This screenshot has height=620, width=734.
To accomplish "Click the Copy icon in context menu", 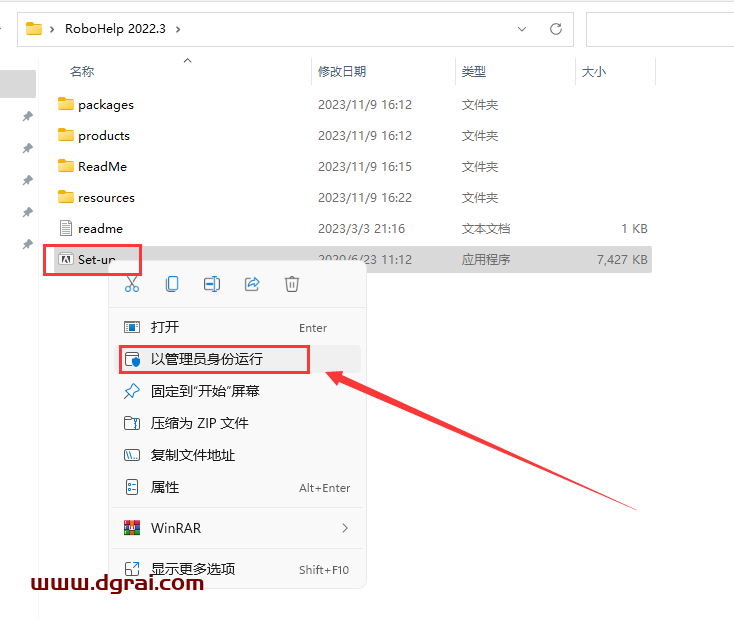I will pos(172,284).
